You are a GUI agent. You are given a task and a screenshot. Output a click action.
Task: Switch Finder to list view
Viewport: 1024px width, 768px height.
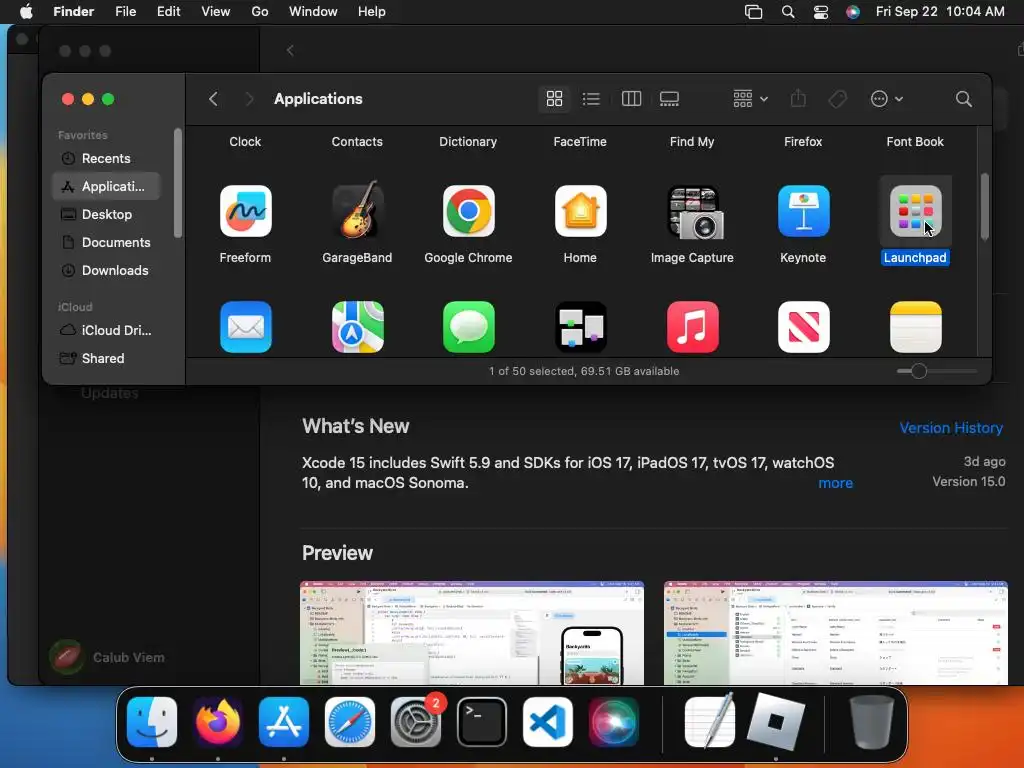pyautogui.click(x=591, y=99)
